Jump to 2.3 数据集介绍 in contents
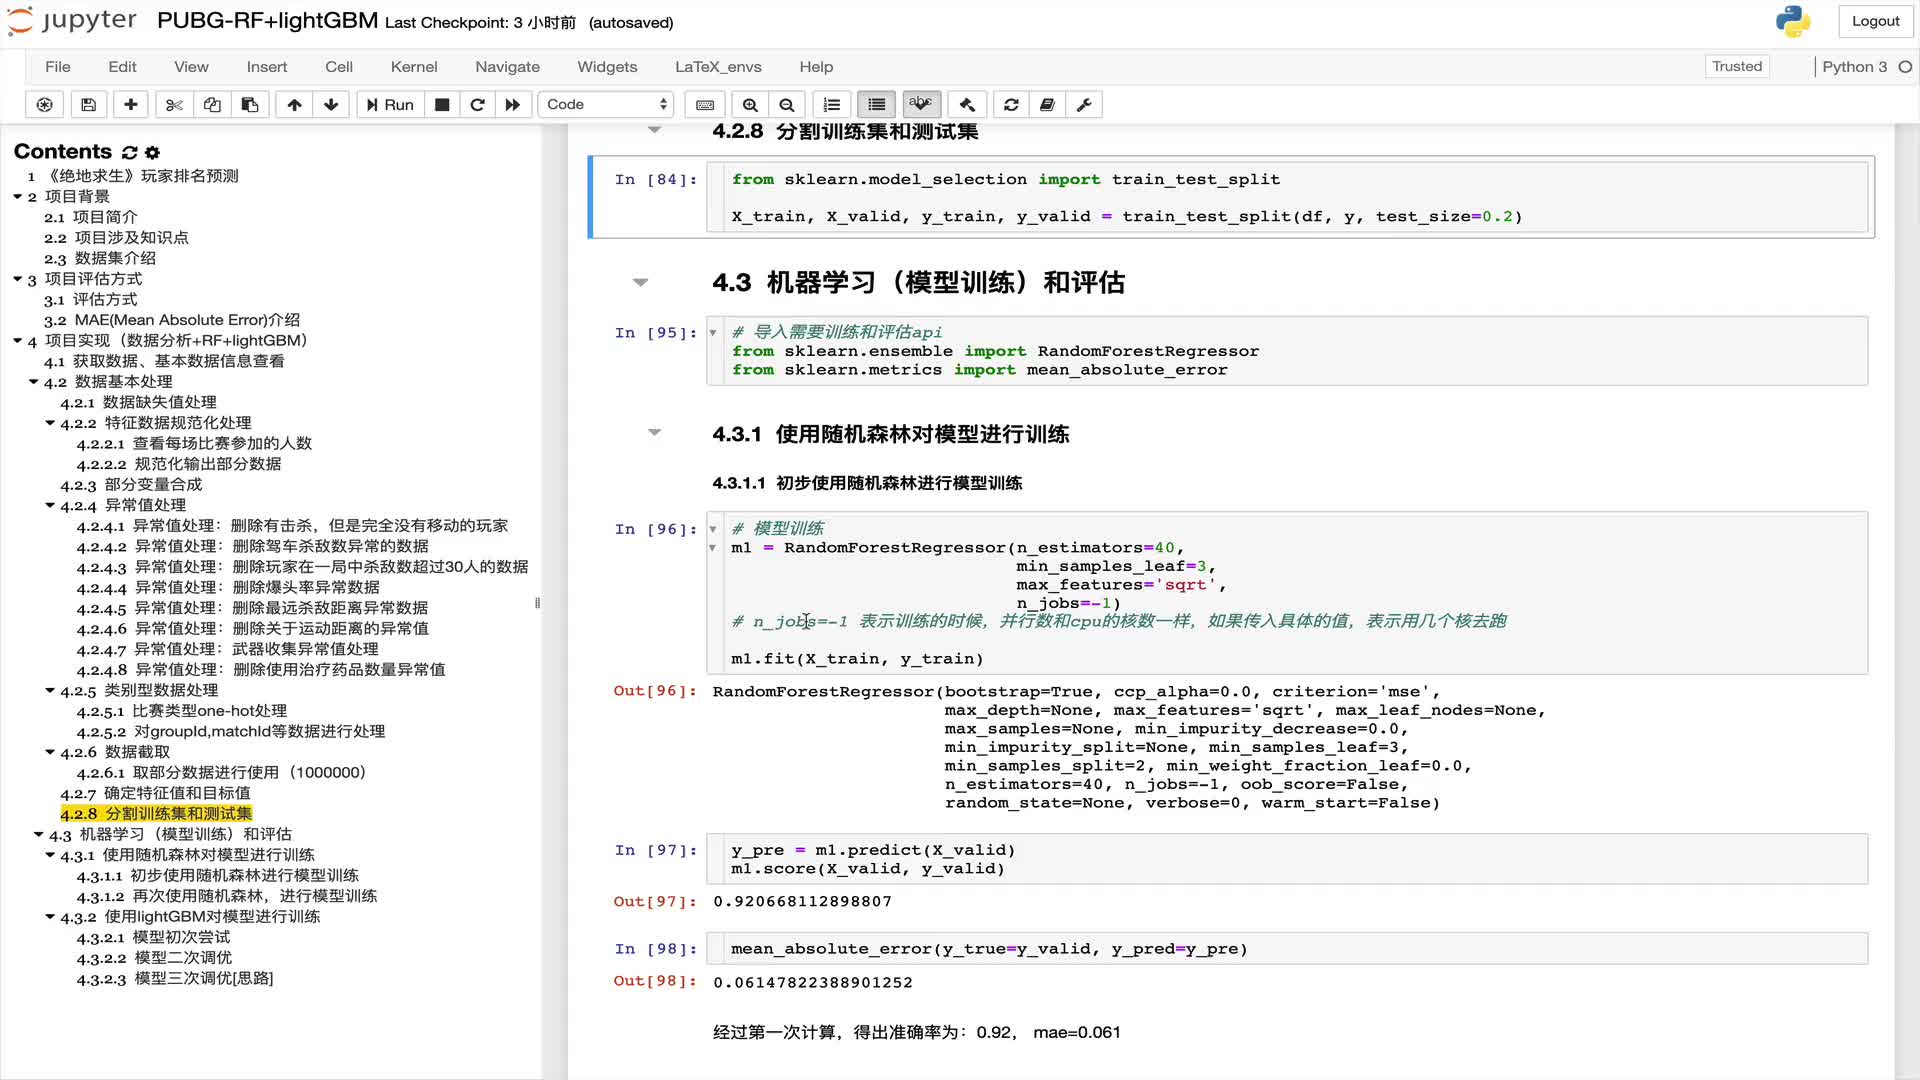This screenshot has width=1920, height=1080. pyautogui.click(x=100, y=258)
